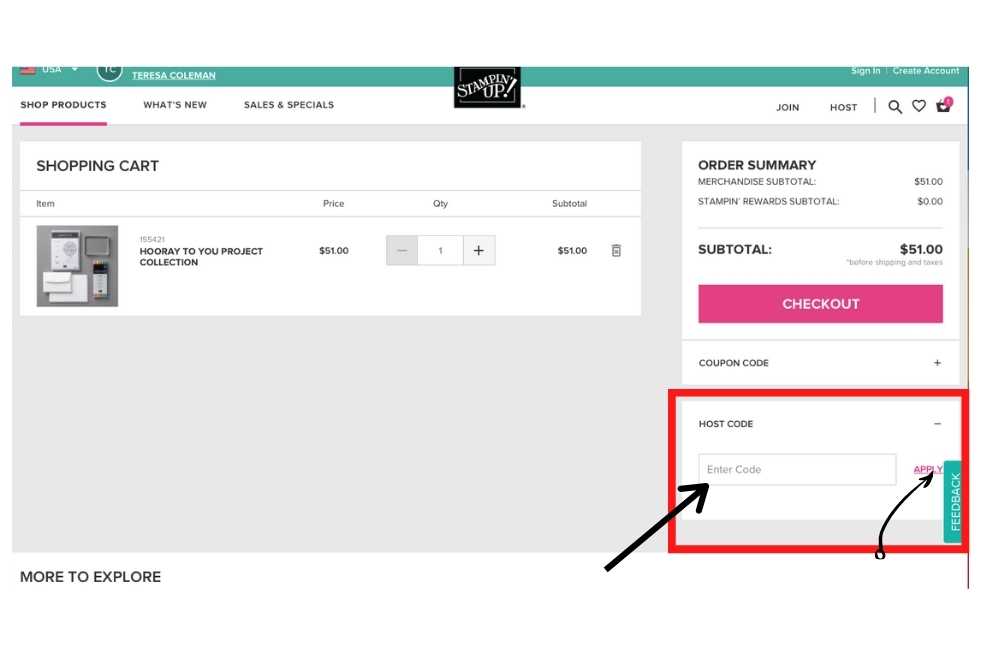This screenshot has width=1000, height=667.
Task: Open the Hooray To You product thumbnail
Action: (77, 266)
